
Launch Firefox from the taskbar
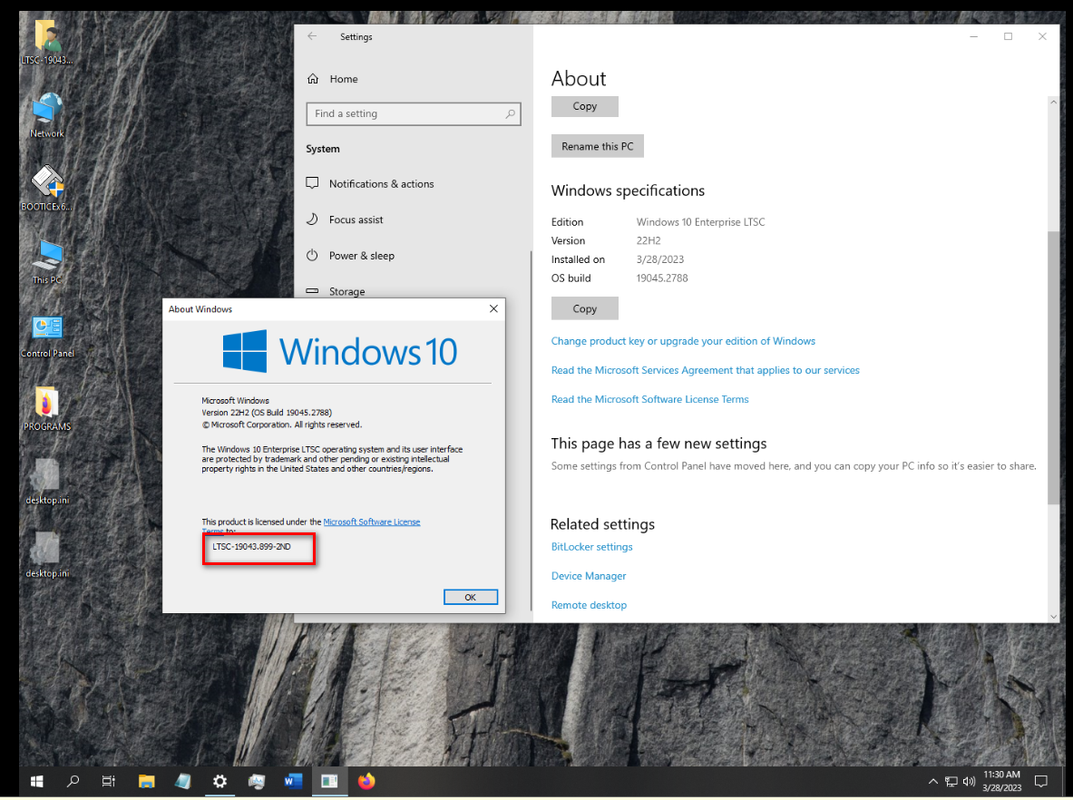367,781
